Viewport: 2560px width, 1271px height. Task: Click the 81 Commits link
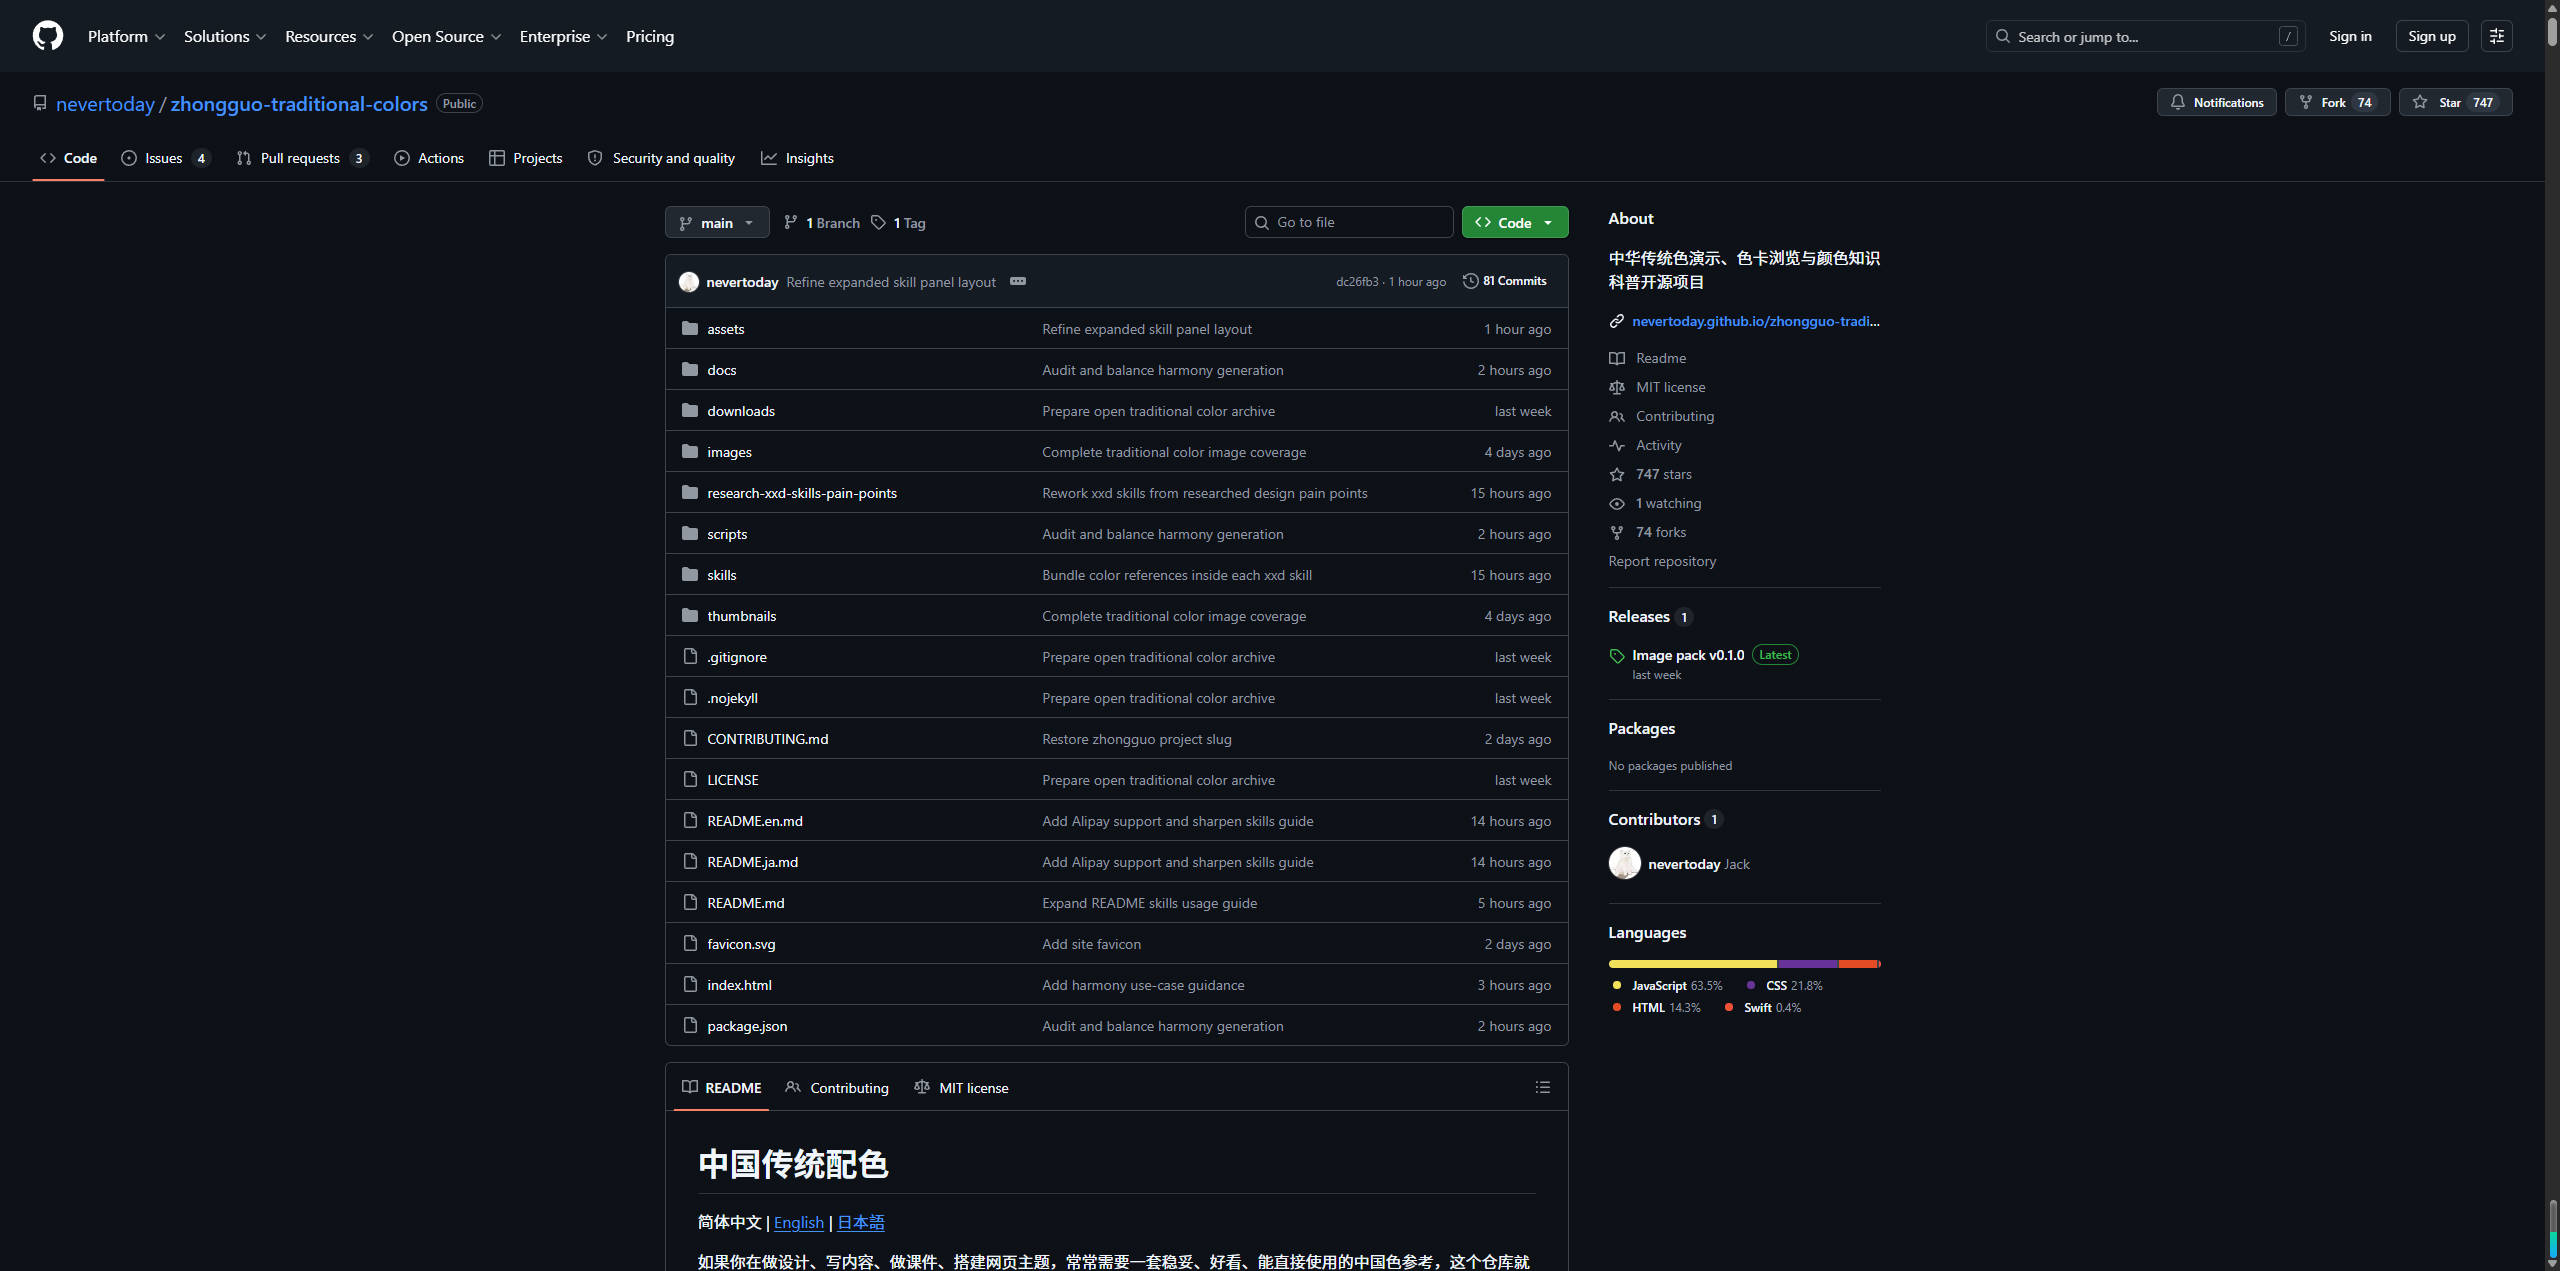(x=1505, y=281)
